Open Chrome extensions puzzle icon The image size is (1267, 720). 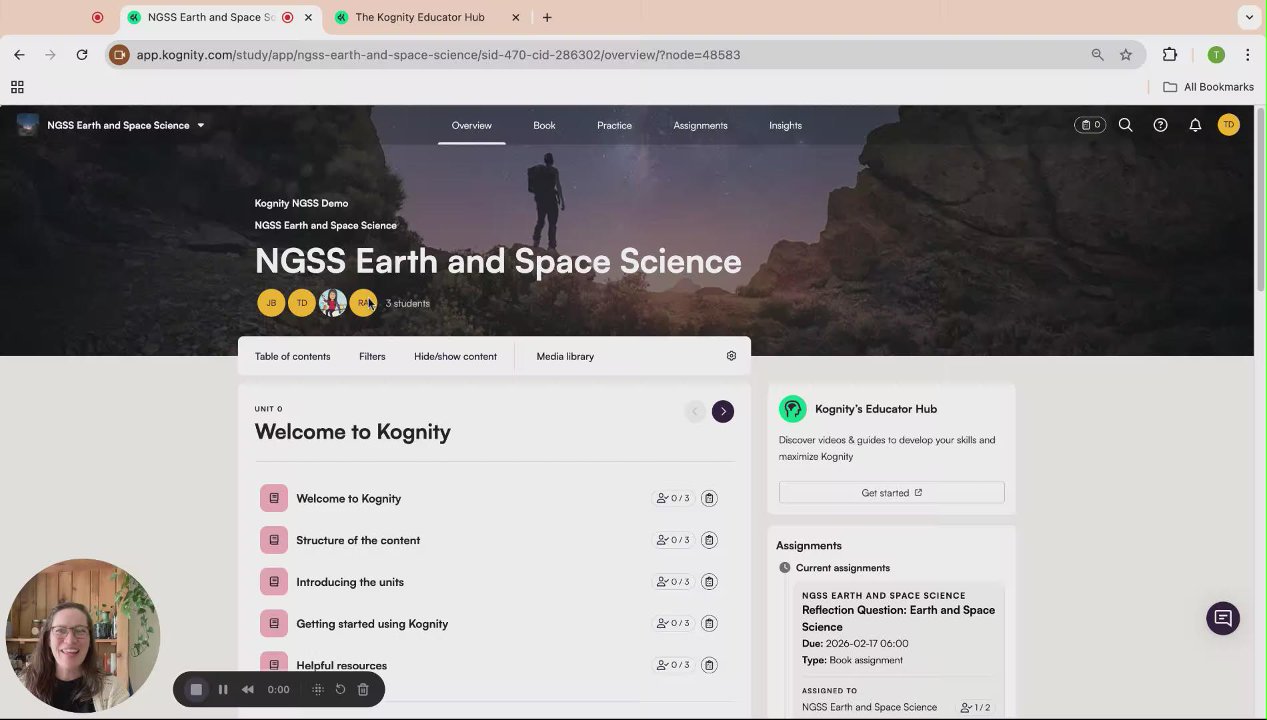pos(1170,55)
